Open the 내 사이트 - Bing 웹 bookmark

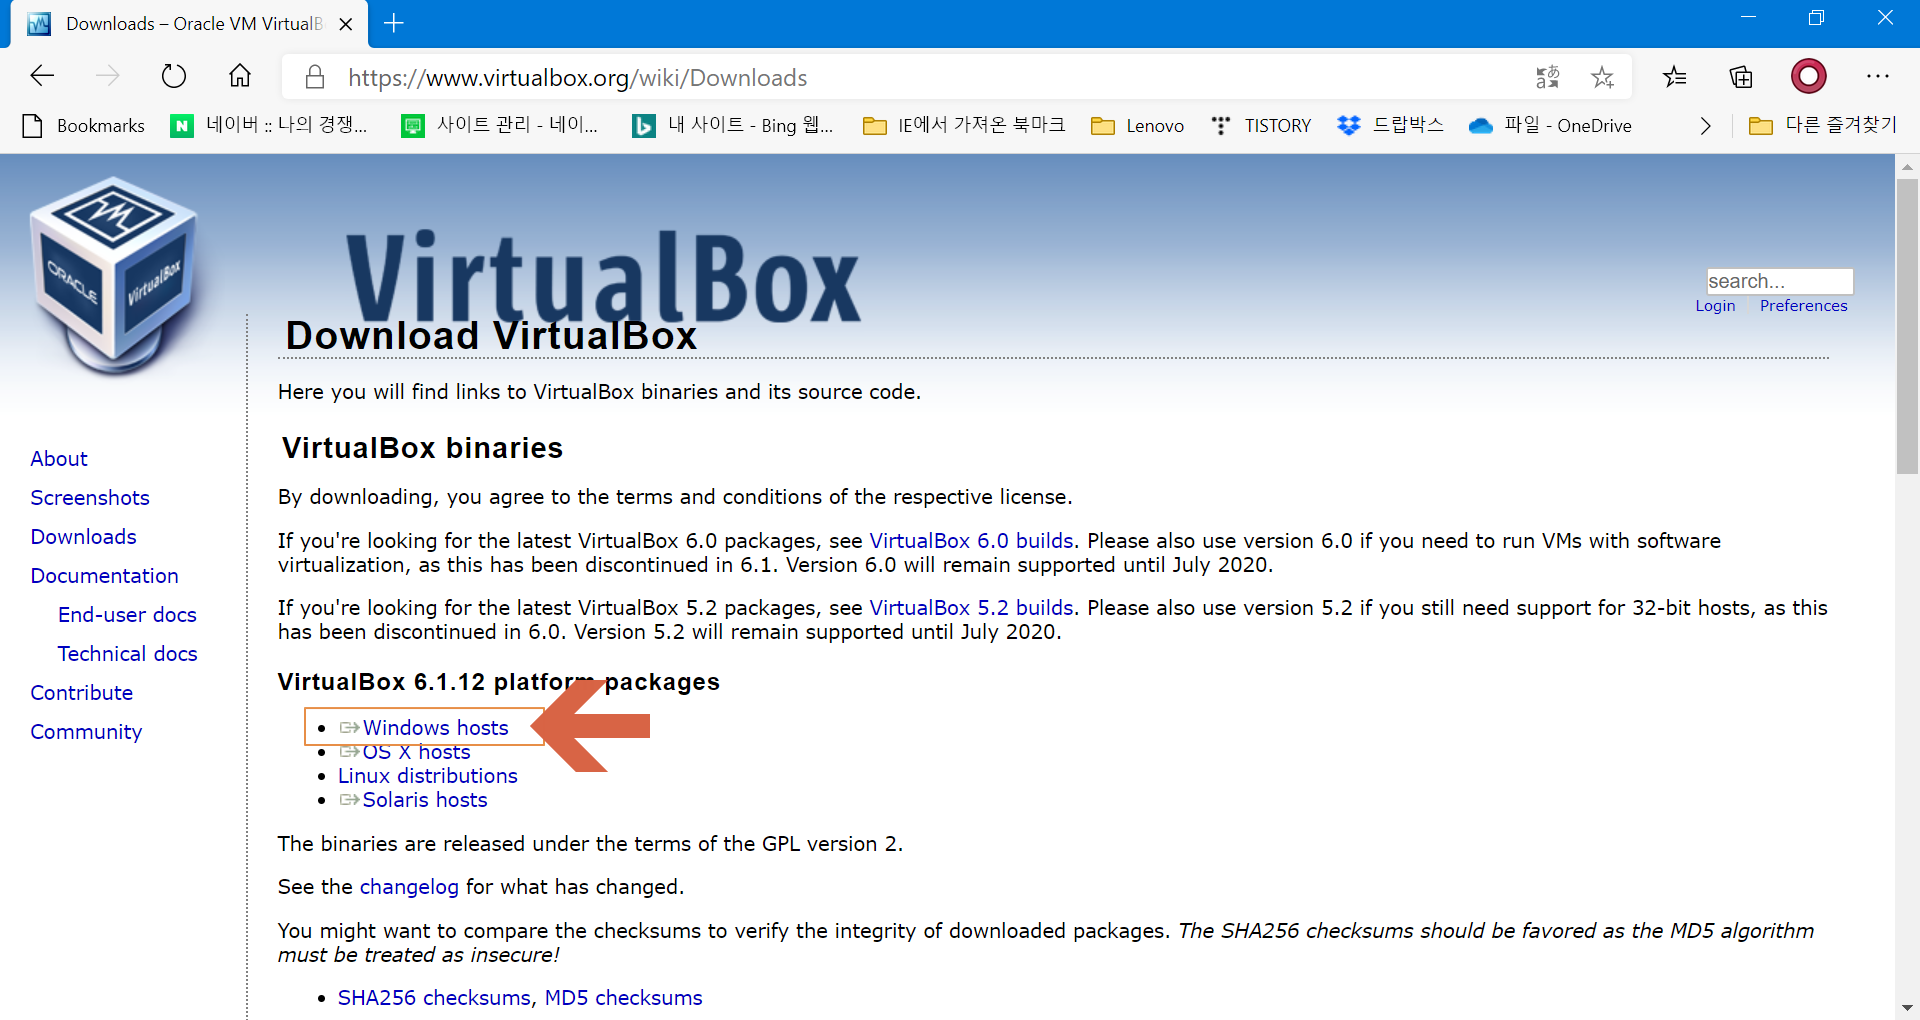(x=733, y=126)
